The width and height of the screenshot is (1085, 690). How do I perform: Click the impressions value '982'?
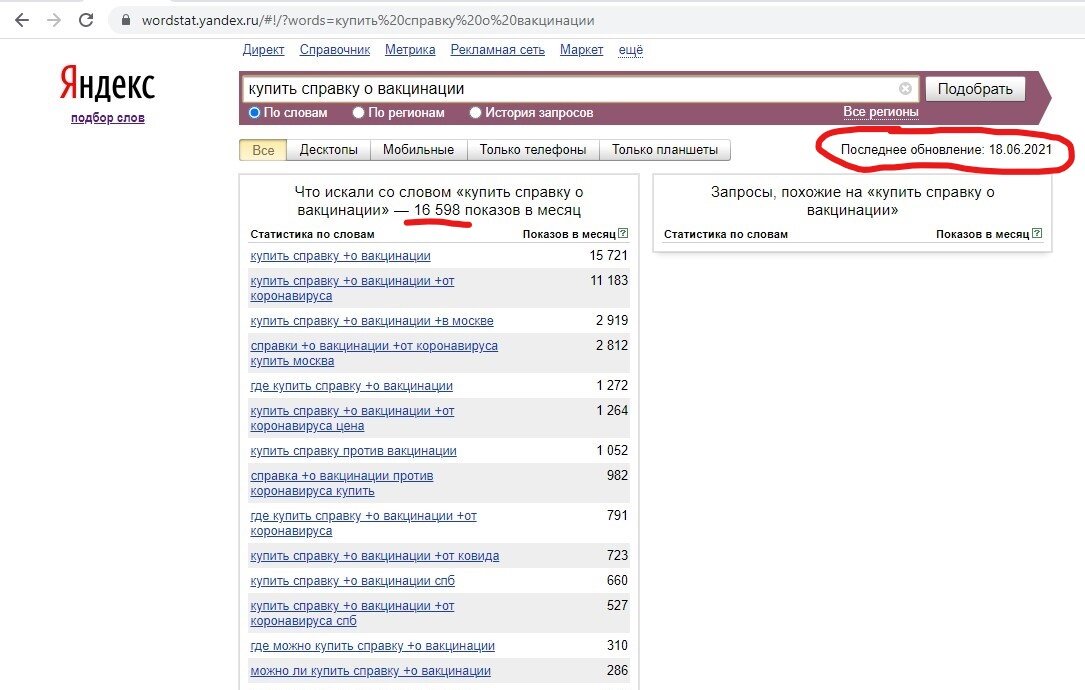click(617, 475)
